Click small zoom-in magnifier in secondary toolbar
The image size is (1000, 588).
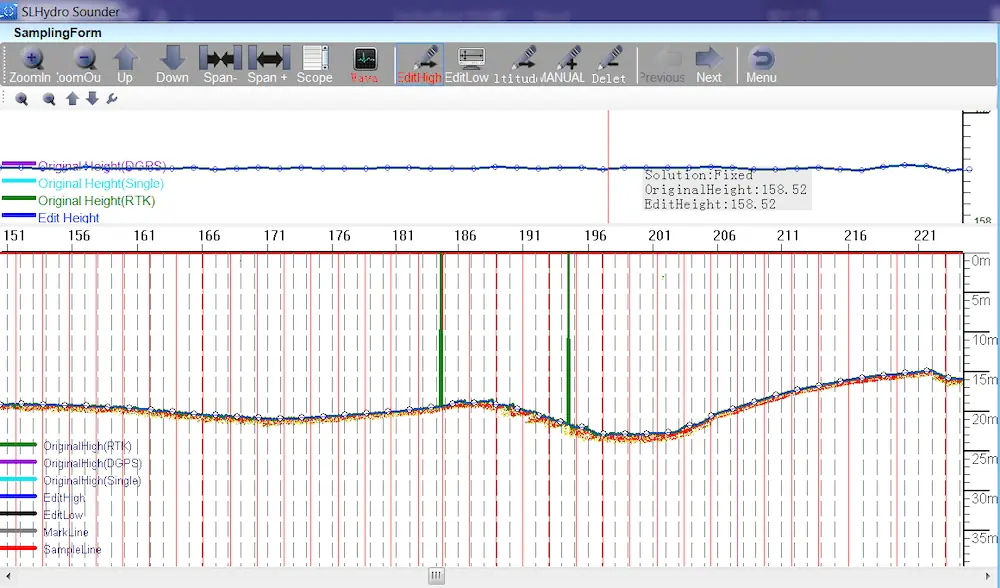coord(22,99)
